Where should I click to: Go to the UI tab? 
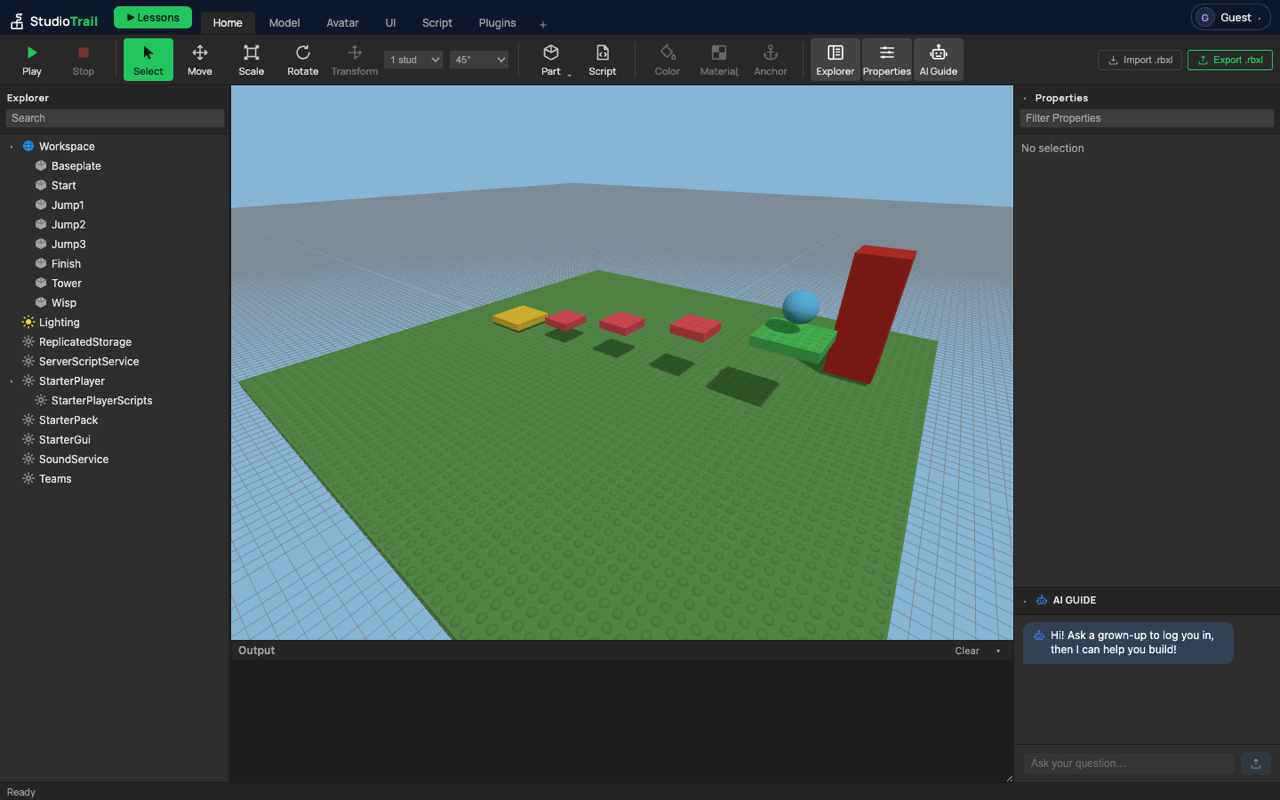click(390, 23)
